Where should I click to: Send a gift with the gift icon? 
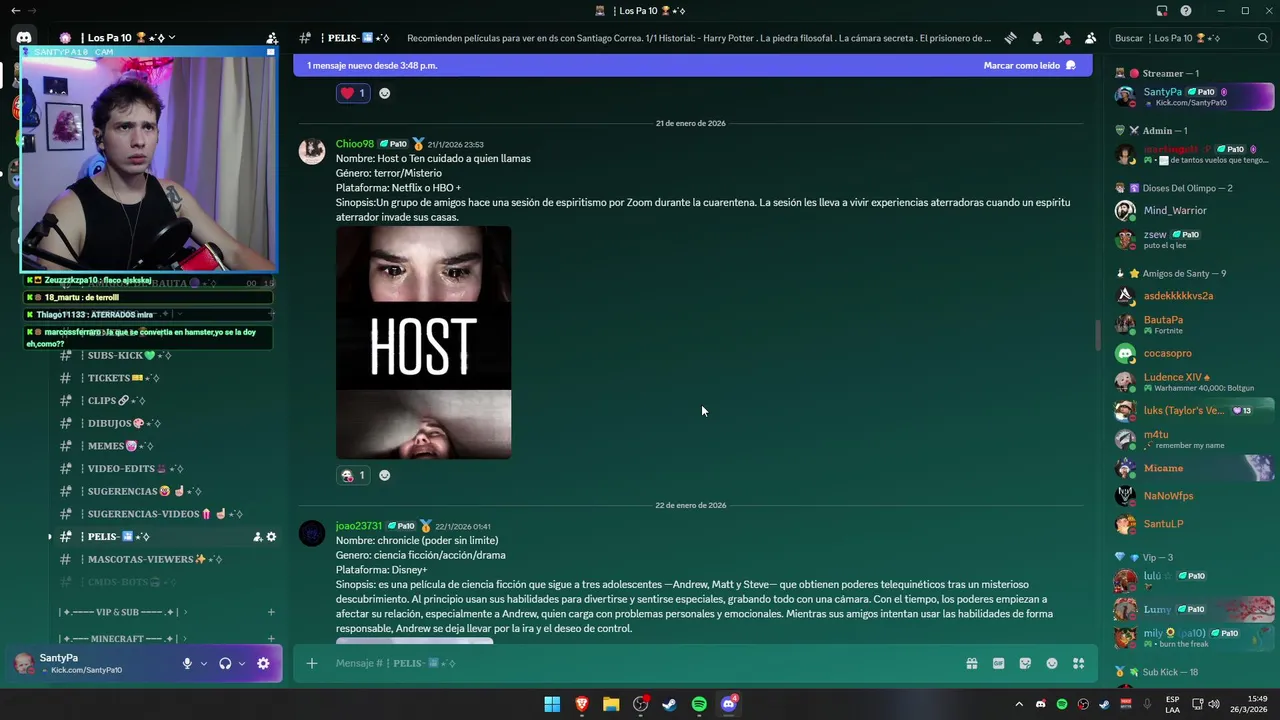coord(971,663)
